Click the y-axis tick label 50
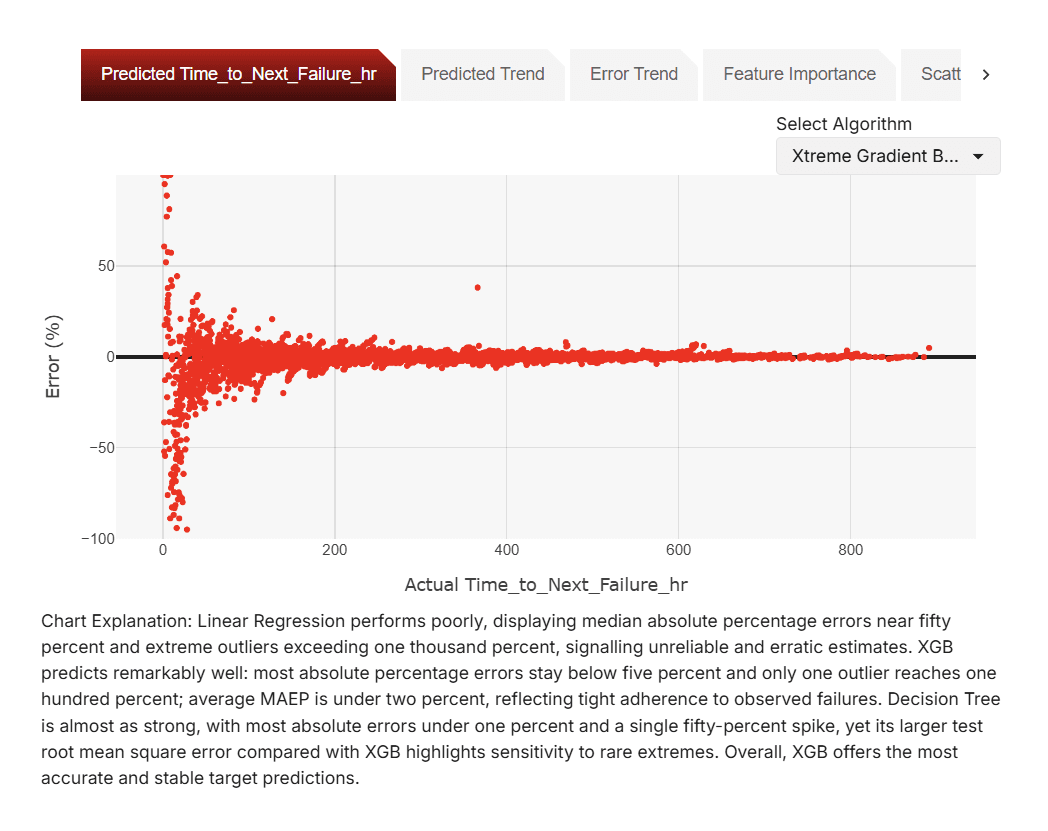1048x831 pixels. pyautogui.click(x=106, y=266)
